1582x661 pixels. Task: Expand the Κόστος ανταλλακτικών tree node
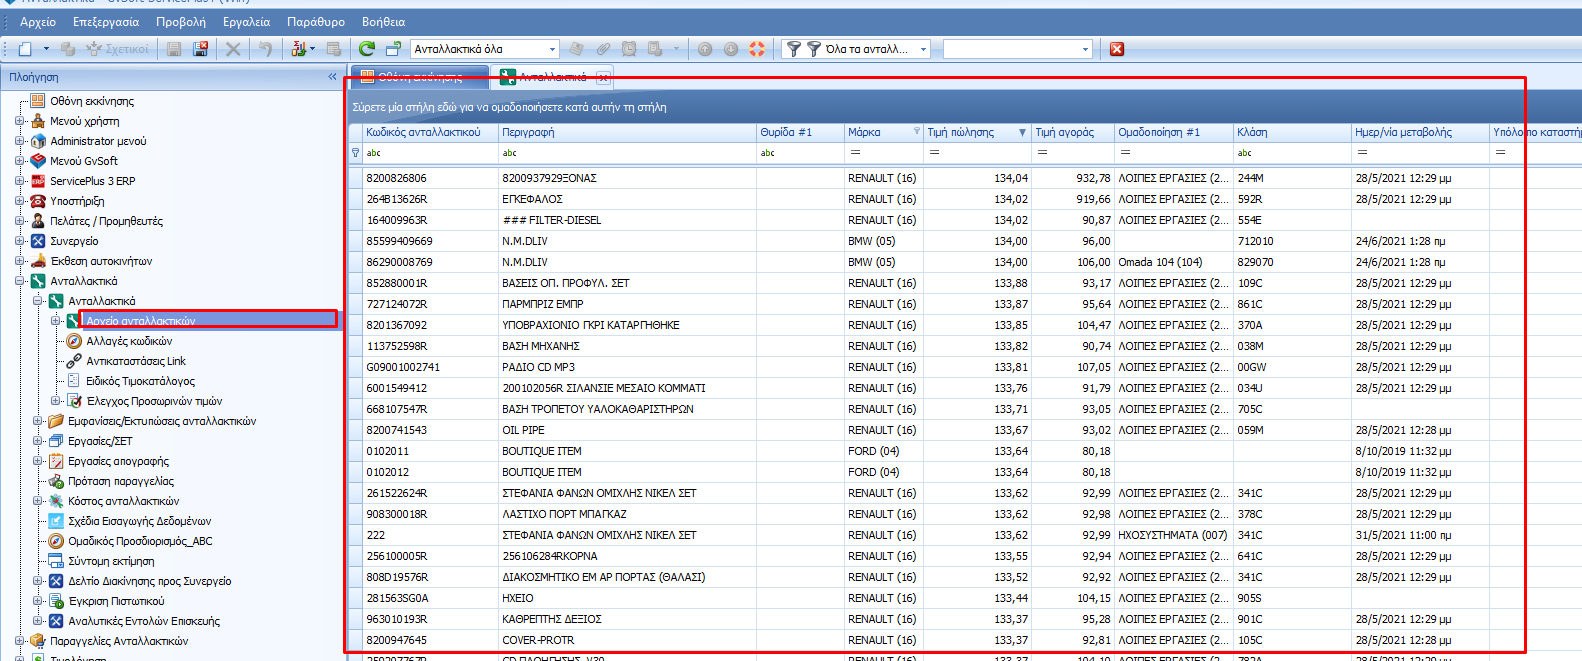pyautogui.click(x=37, y=501)
